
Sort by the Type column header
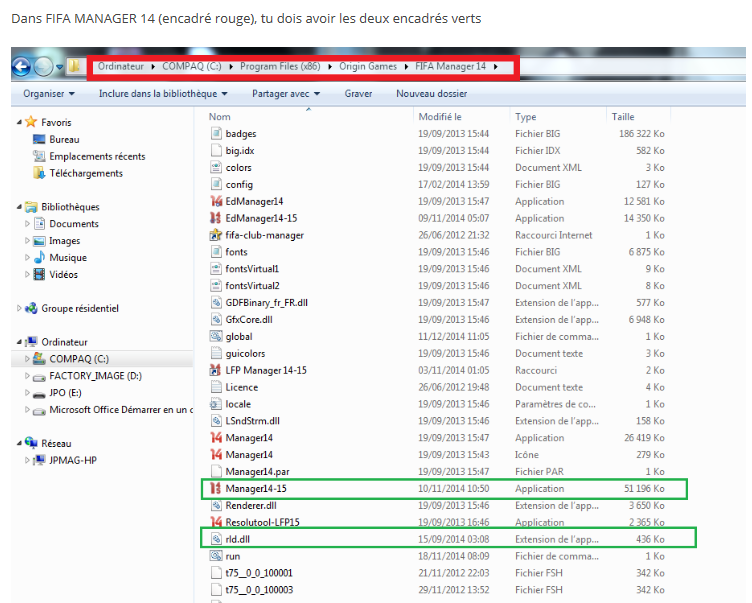(526, 117)
